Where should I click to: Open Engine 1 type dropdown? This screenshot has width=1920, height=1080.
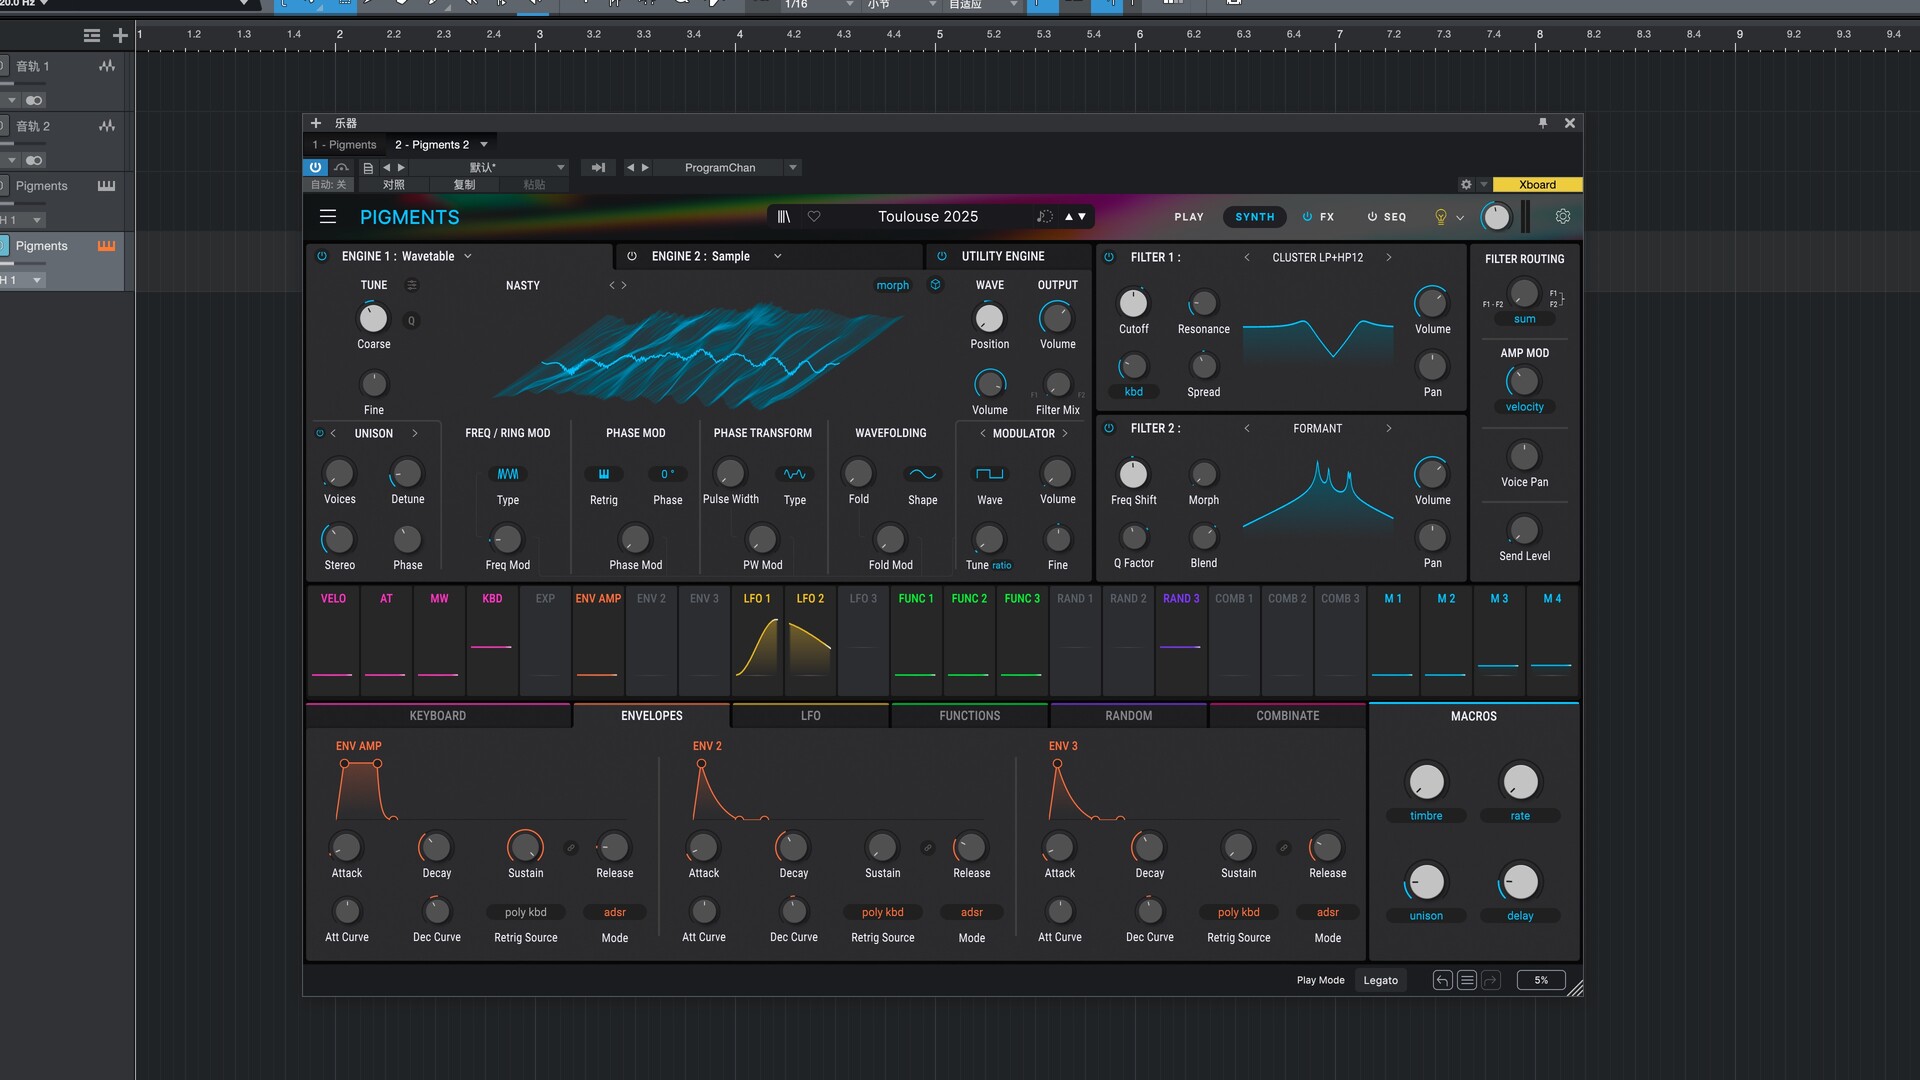tap(468, 256)
